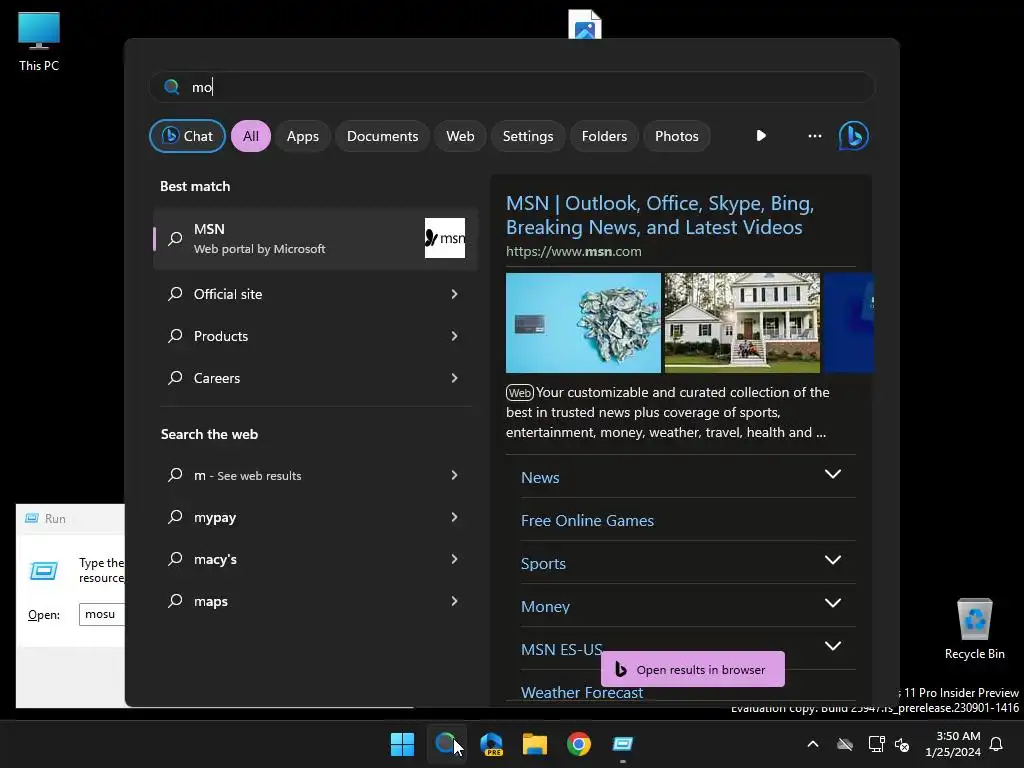Click the crumpled money news thumbnail
The image size is (1024, 768).
(x=583, y=323)
